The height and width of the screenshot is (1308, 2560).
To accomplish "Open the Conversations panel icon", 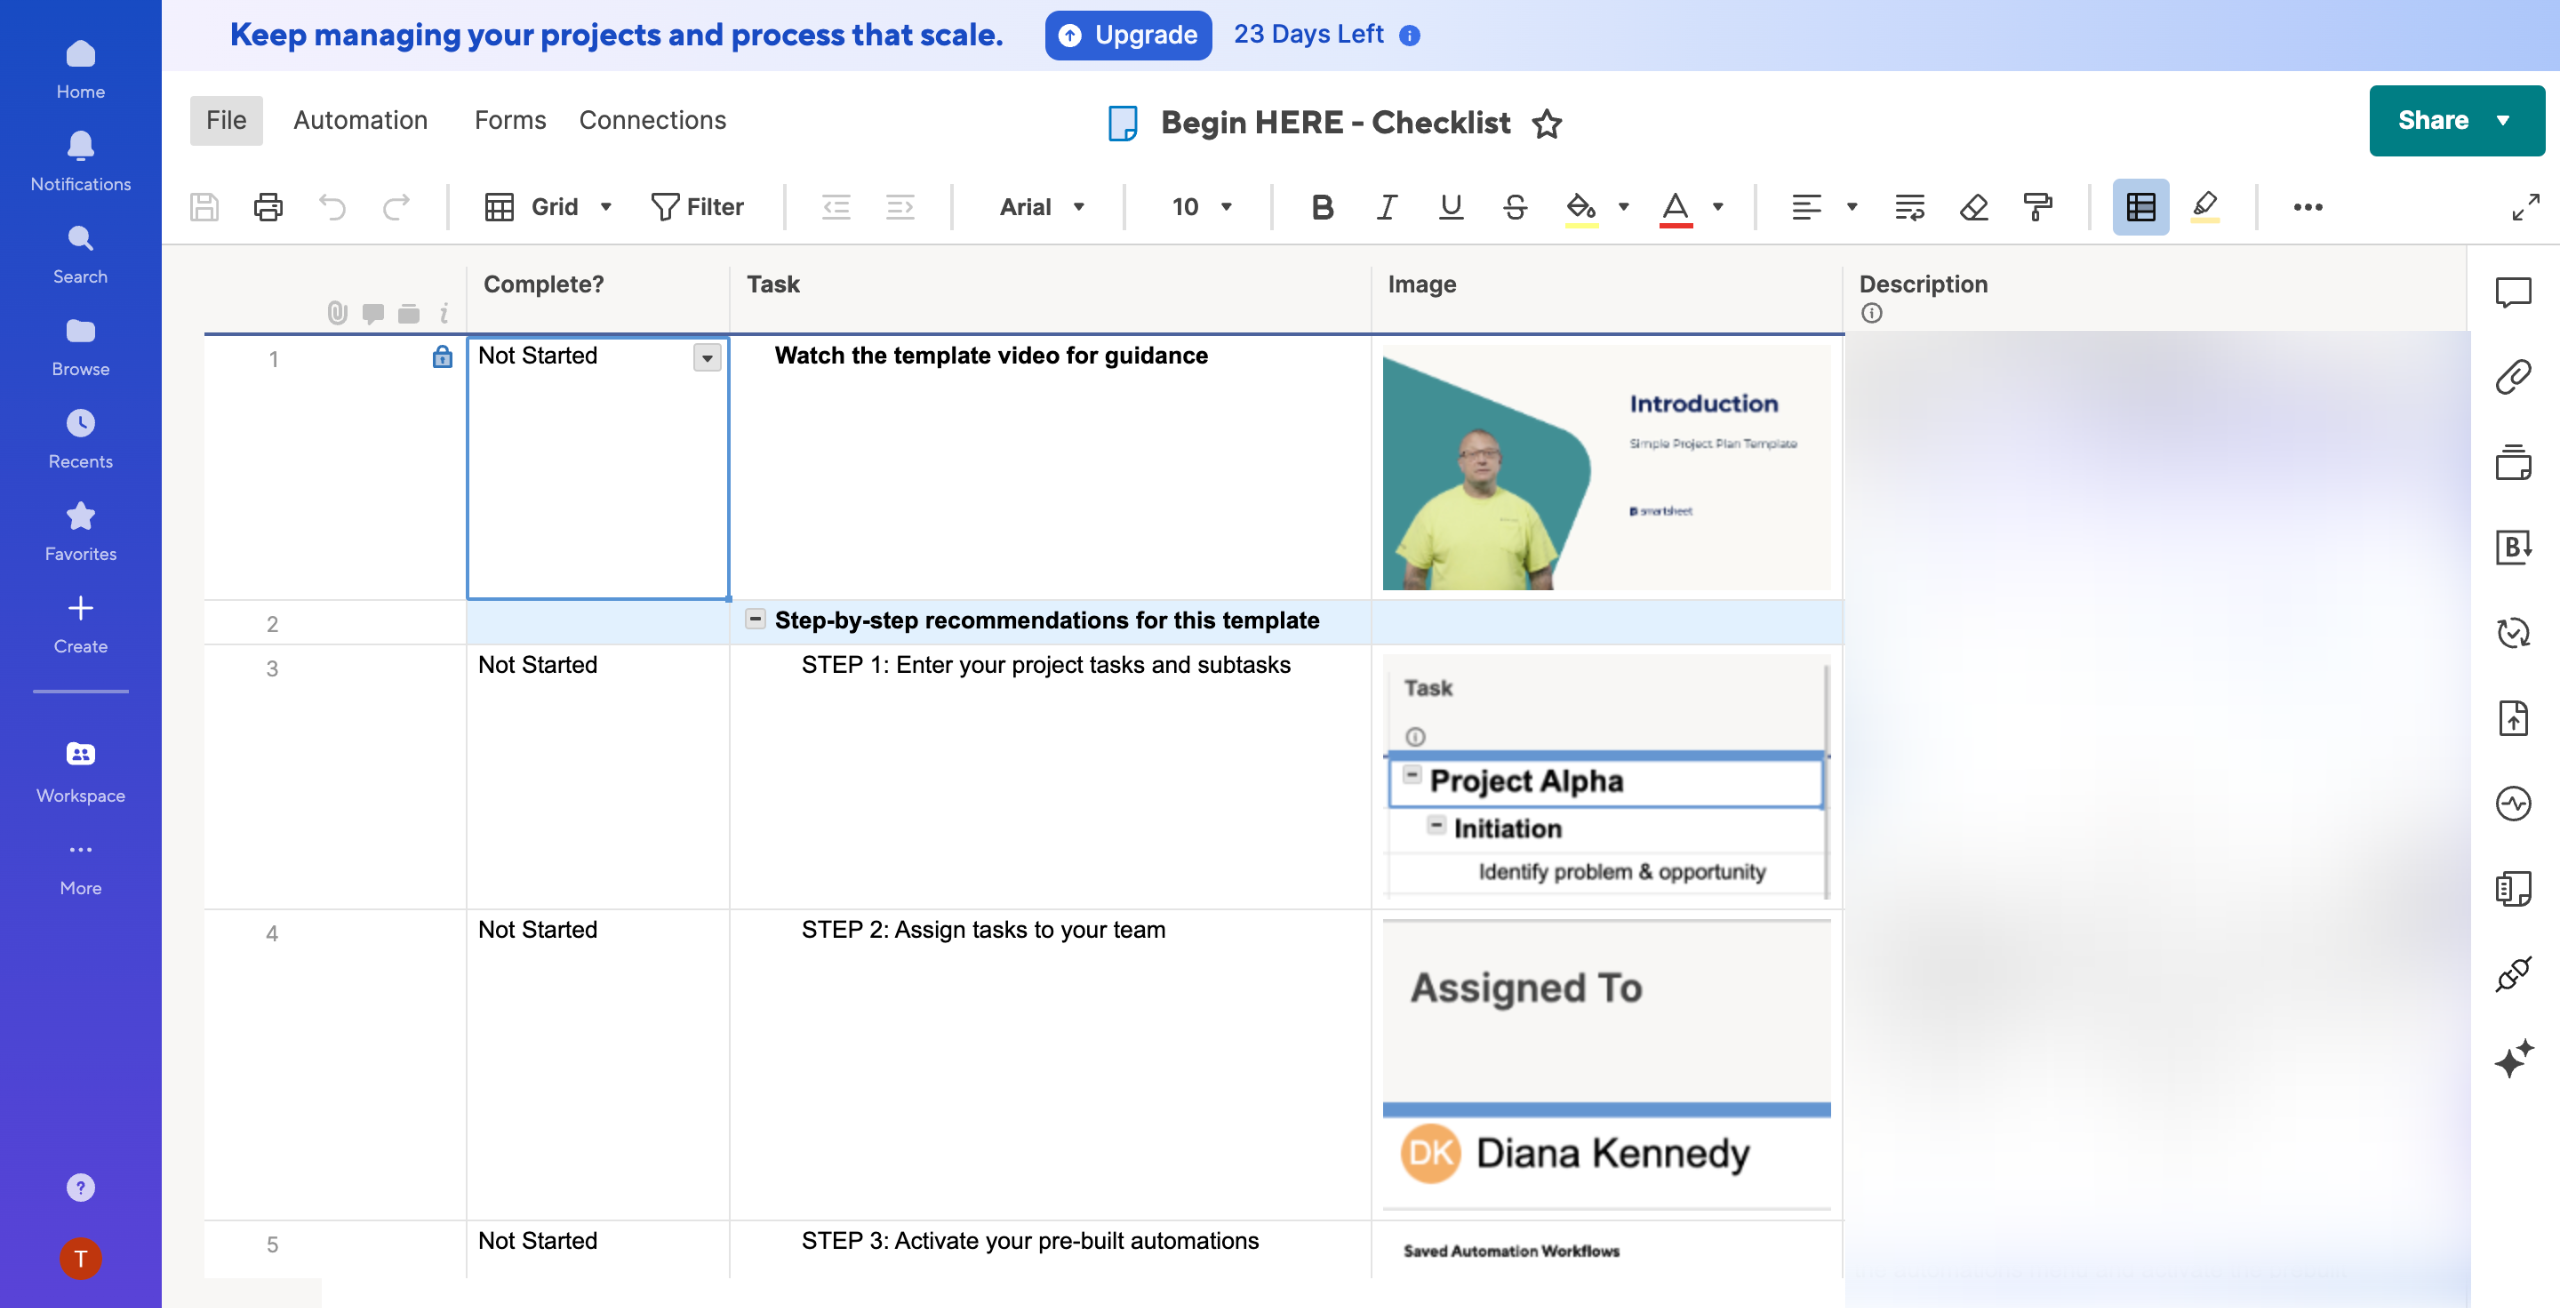I will (2513, 292).
